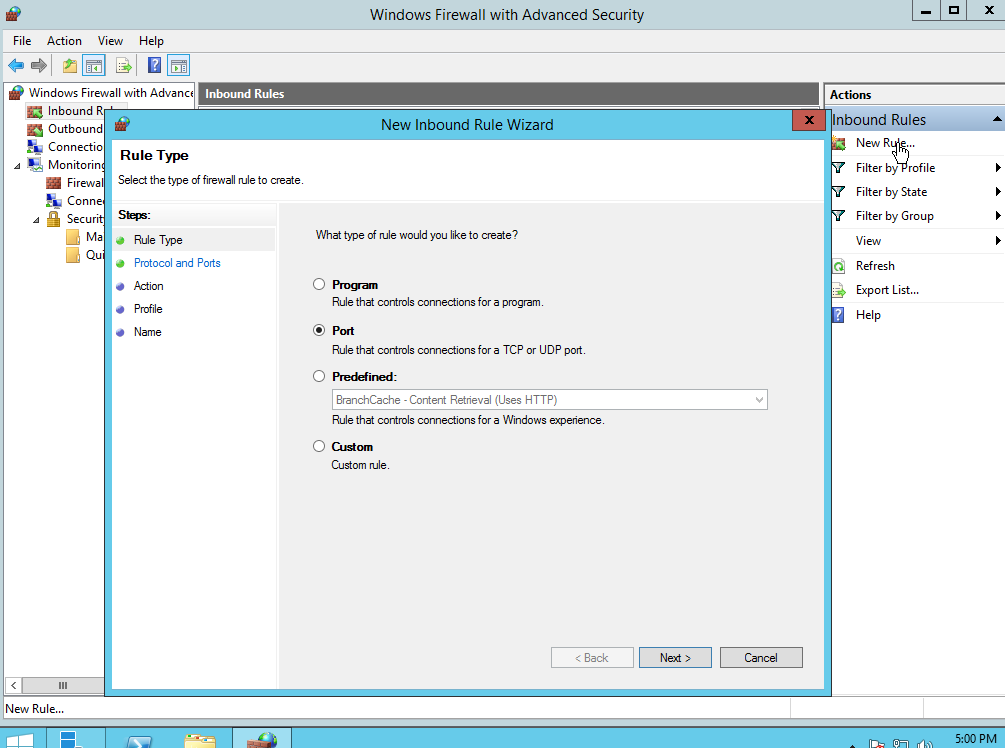This screenshot has height=748, width=1005.
Task: Click the Cancel button in wizard
Action: click(761, 658)
